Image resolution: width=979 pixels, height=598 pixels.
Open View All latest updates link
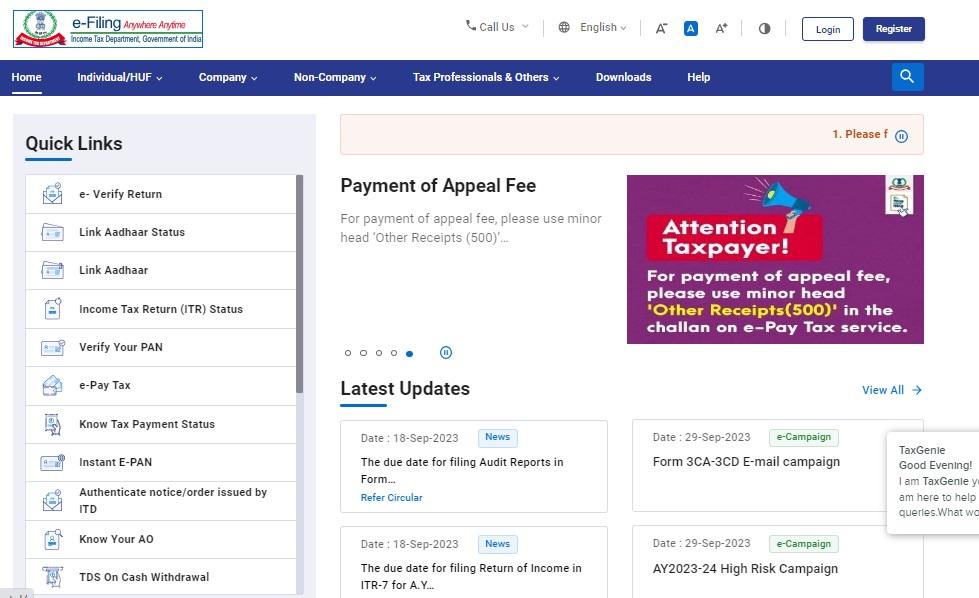click(x=891, y=390)
